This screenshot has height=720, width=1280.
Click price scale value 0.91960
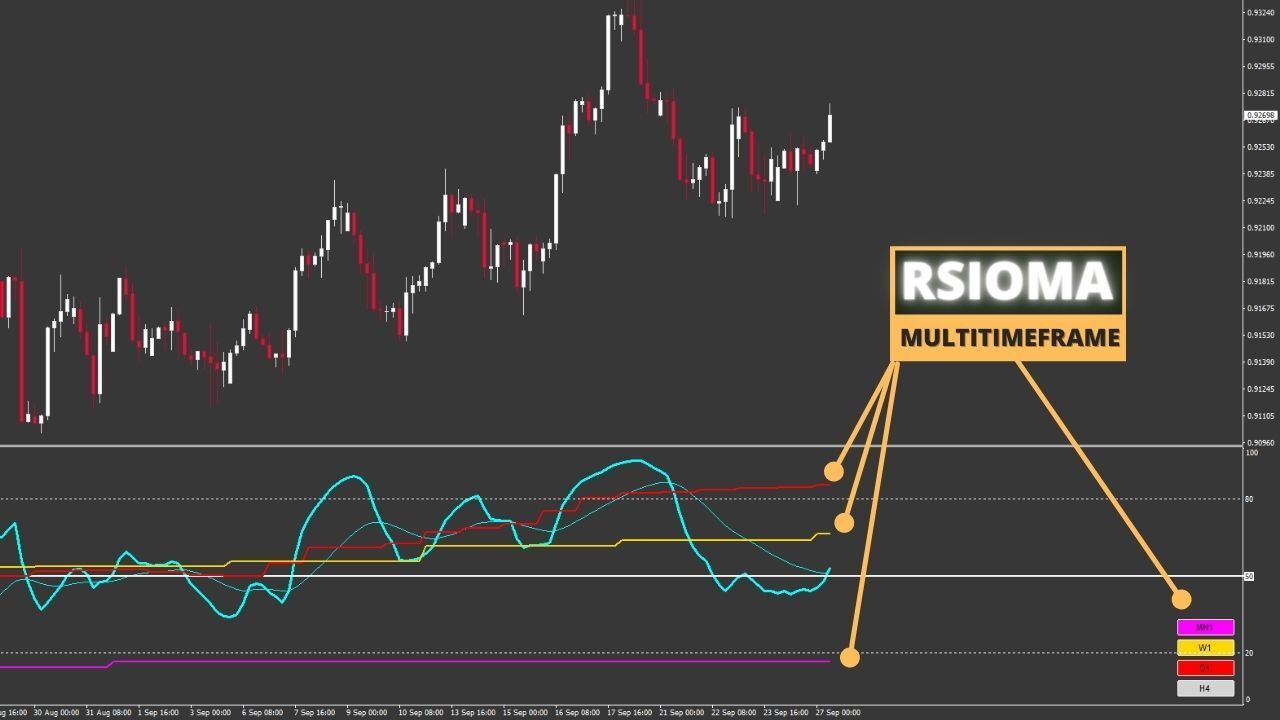pyautogui.click(x=1259, y=255)
